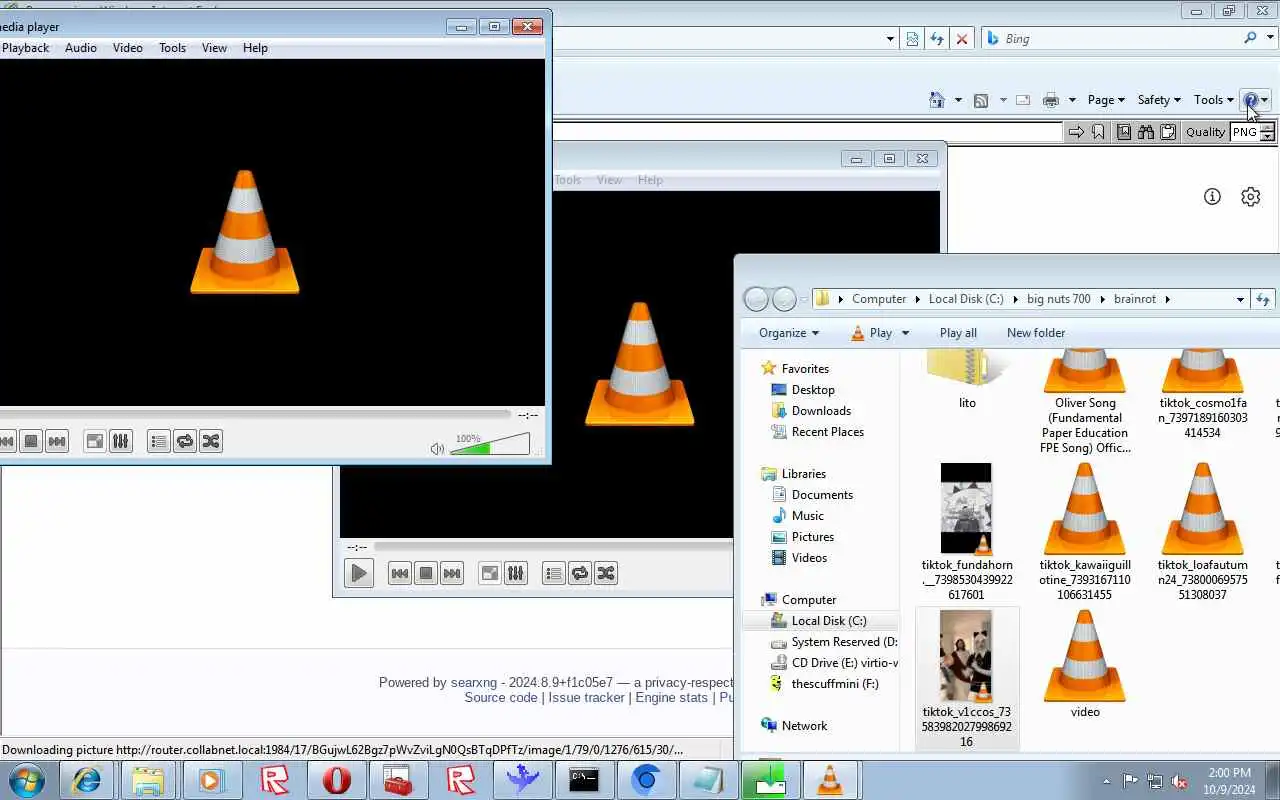Toggle shuffle in back VLC window
Screen dimensions: 1280x800
(x=605, y=573)
